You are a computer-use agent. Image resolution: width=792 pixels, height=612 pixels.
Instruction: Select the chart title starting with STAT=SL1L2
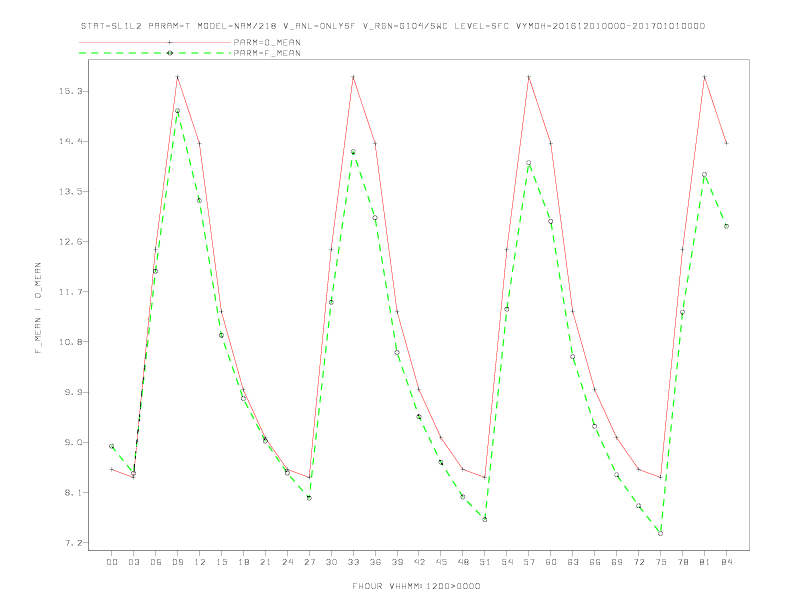click(393, 26)
